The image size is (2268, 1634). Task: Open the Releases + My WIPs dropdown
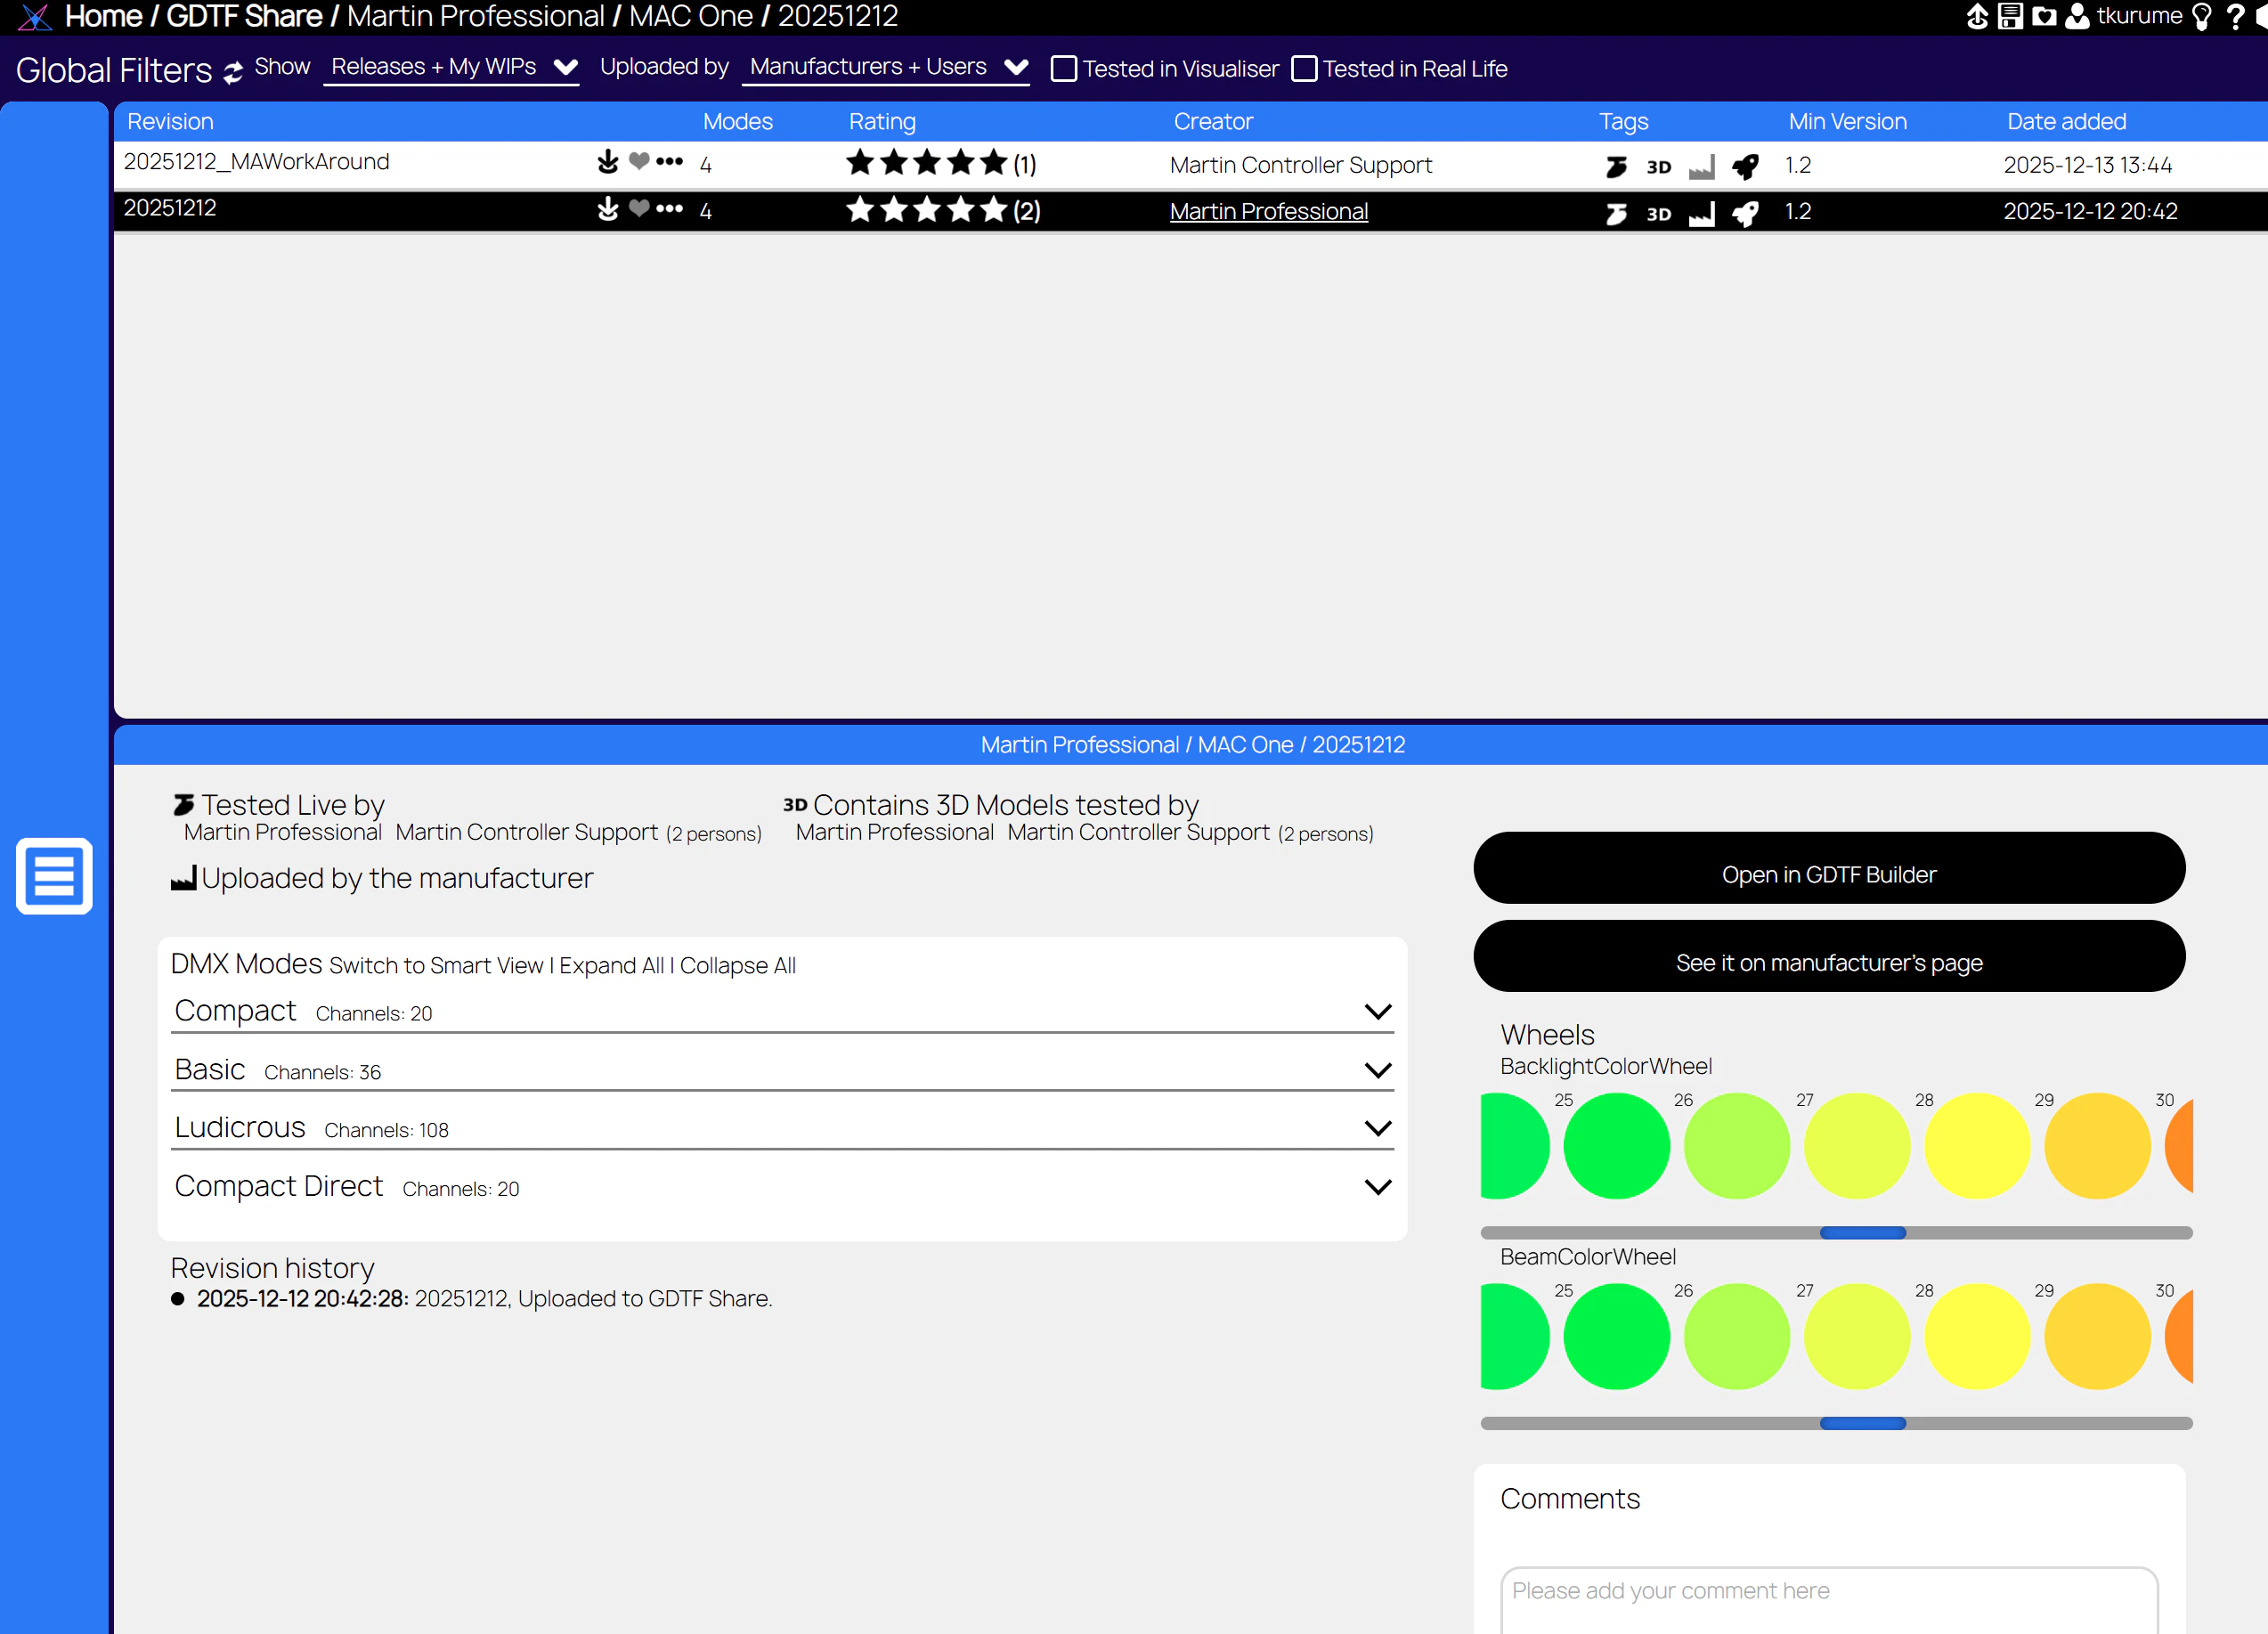tap(452, 68)
